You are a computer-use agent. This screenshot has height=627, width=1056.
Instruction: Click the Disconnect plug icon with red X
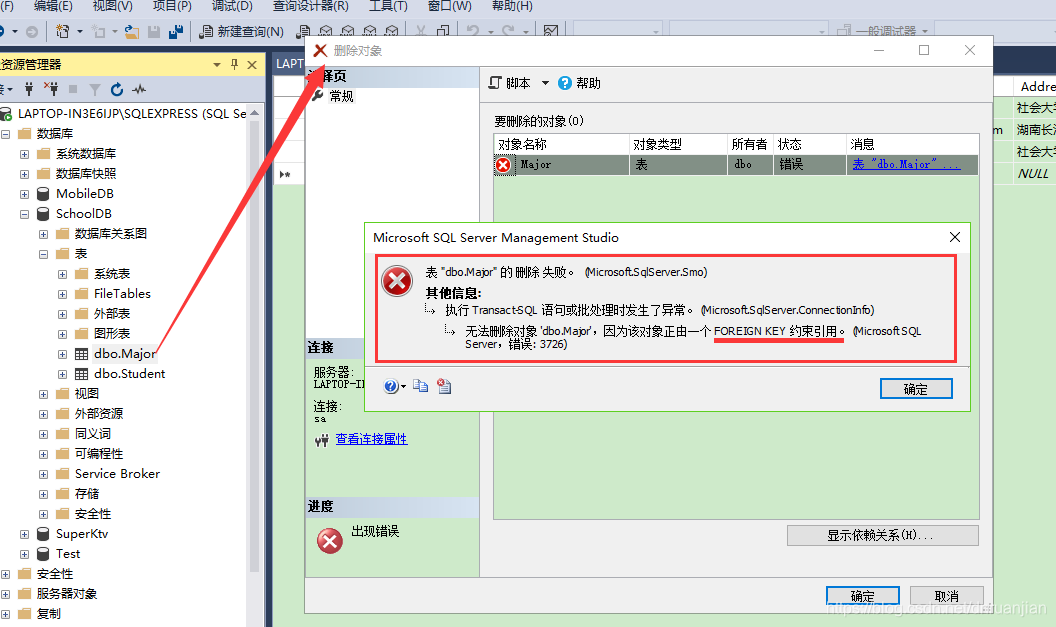click(51, 88)
